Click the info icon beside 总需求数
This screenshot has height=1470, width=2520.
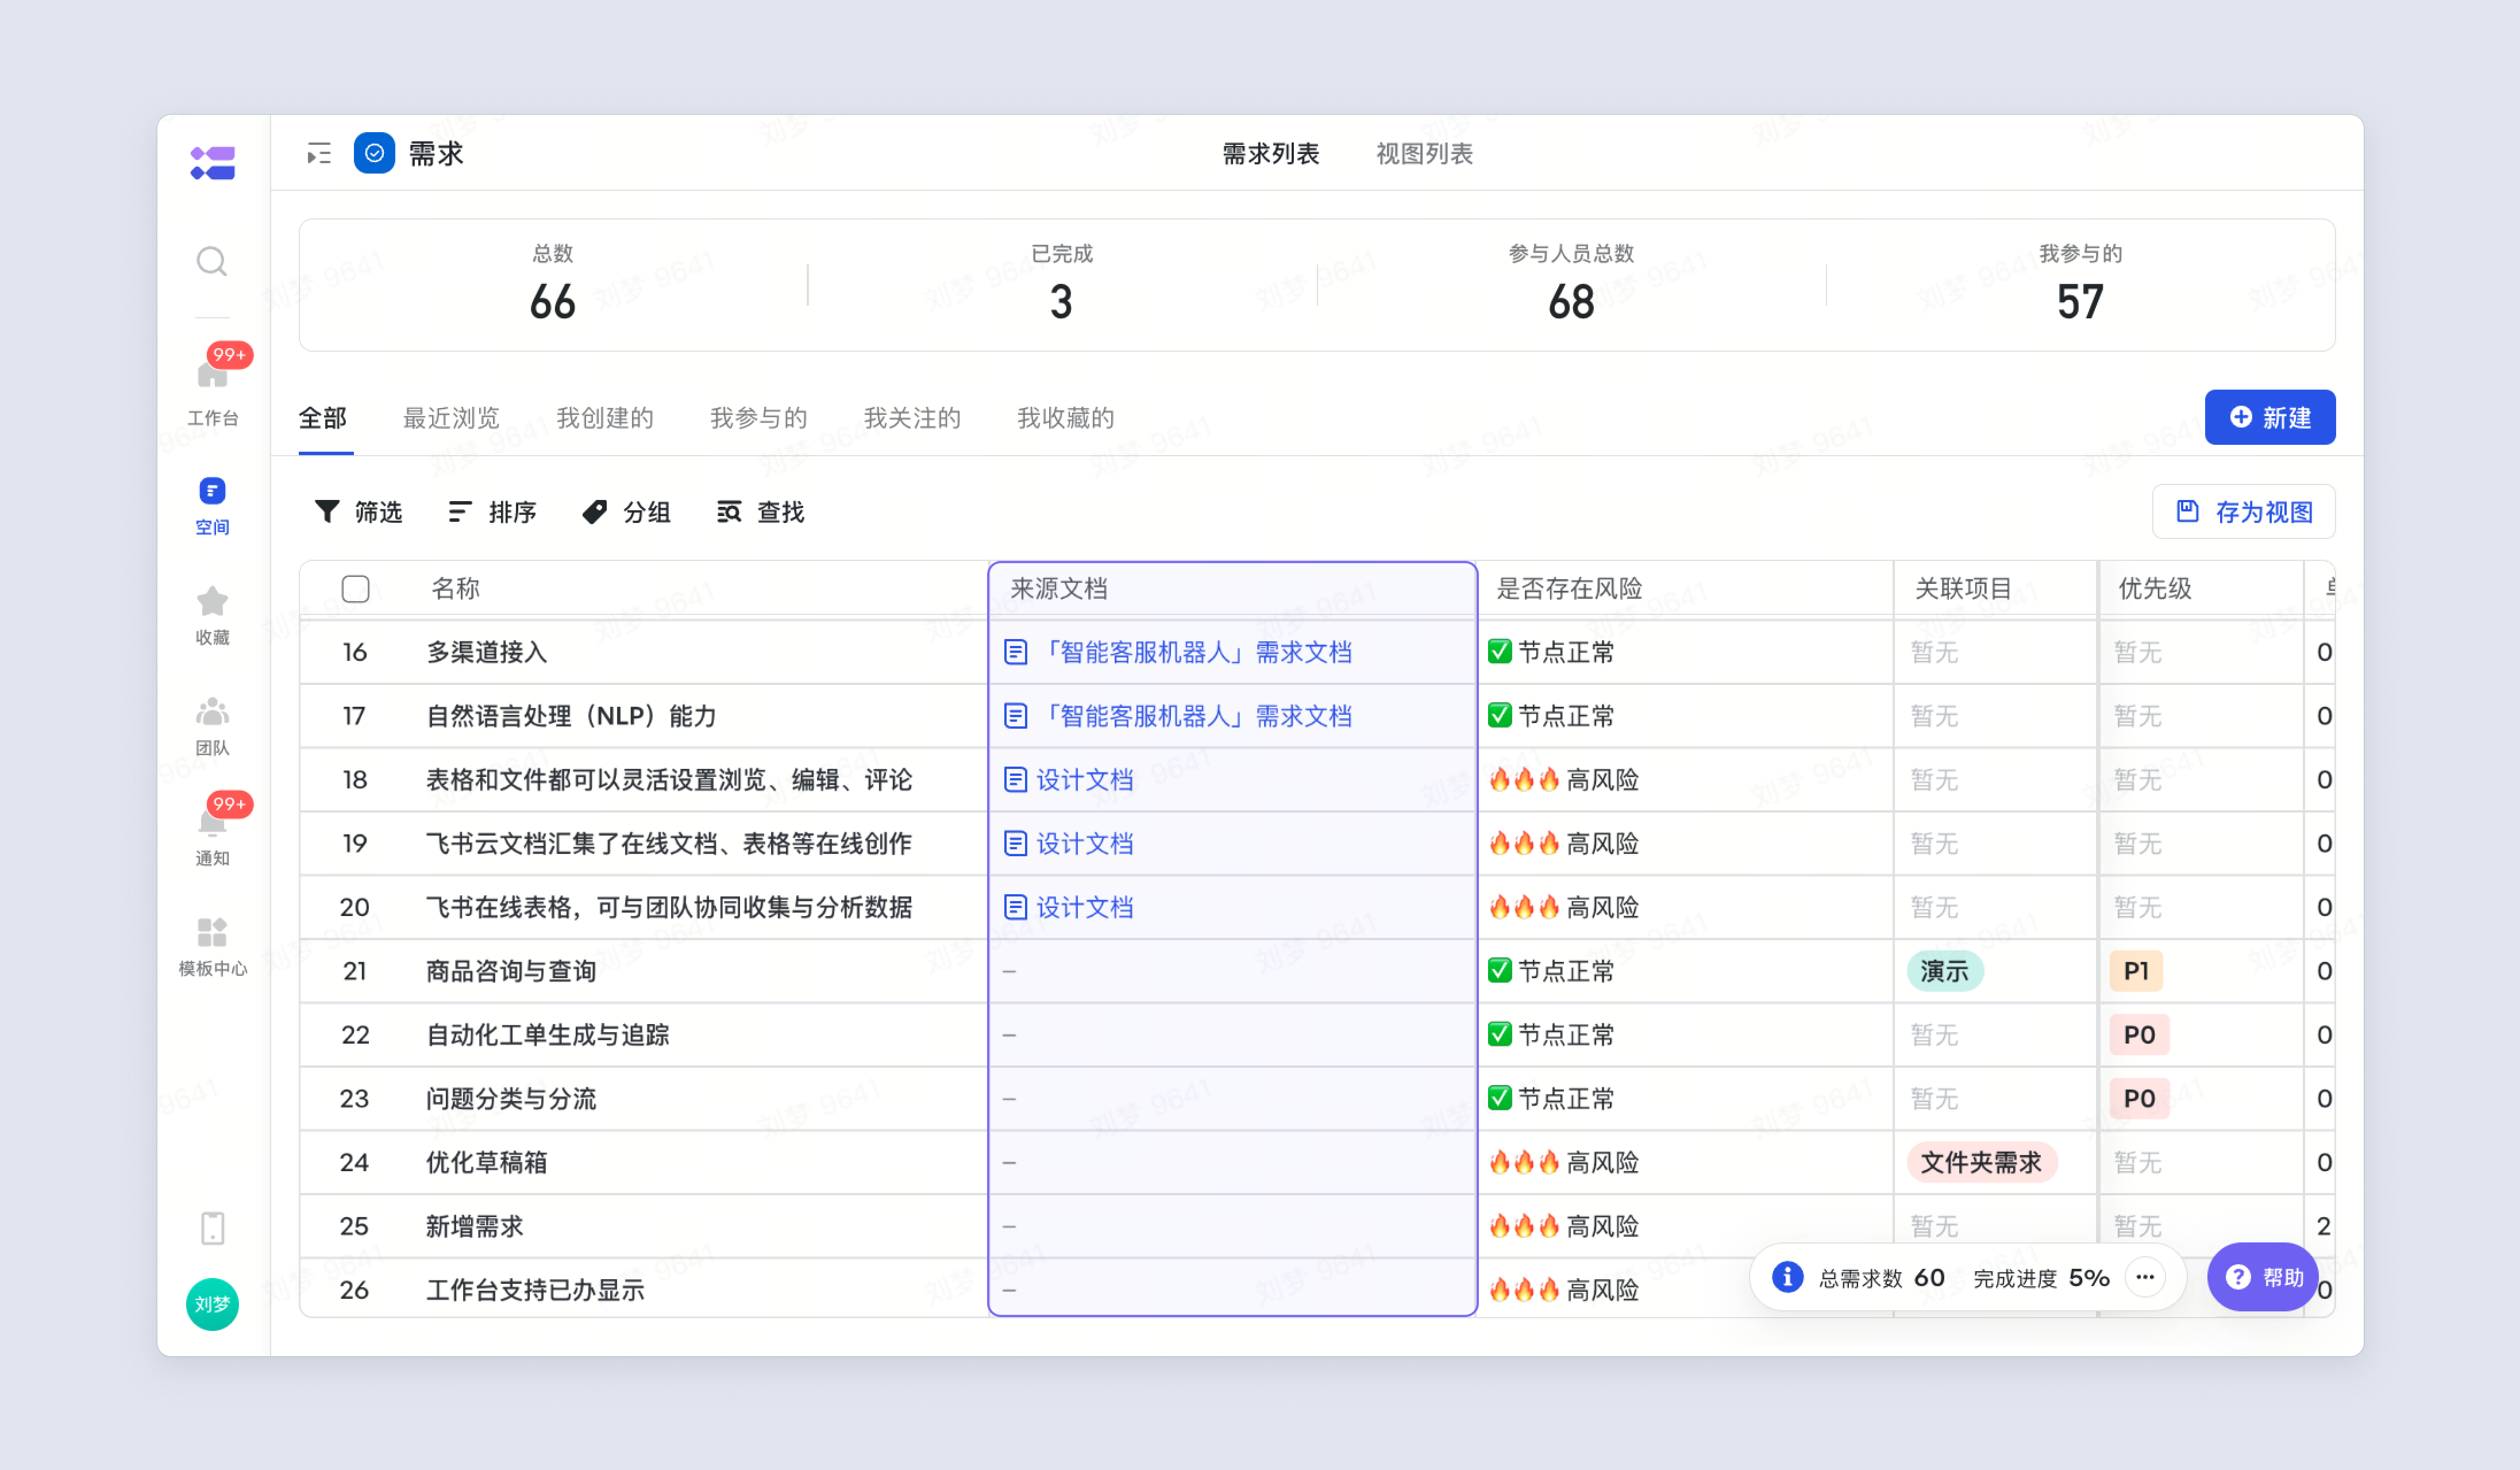[1787, 1277]
